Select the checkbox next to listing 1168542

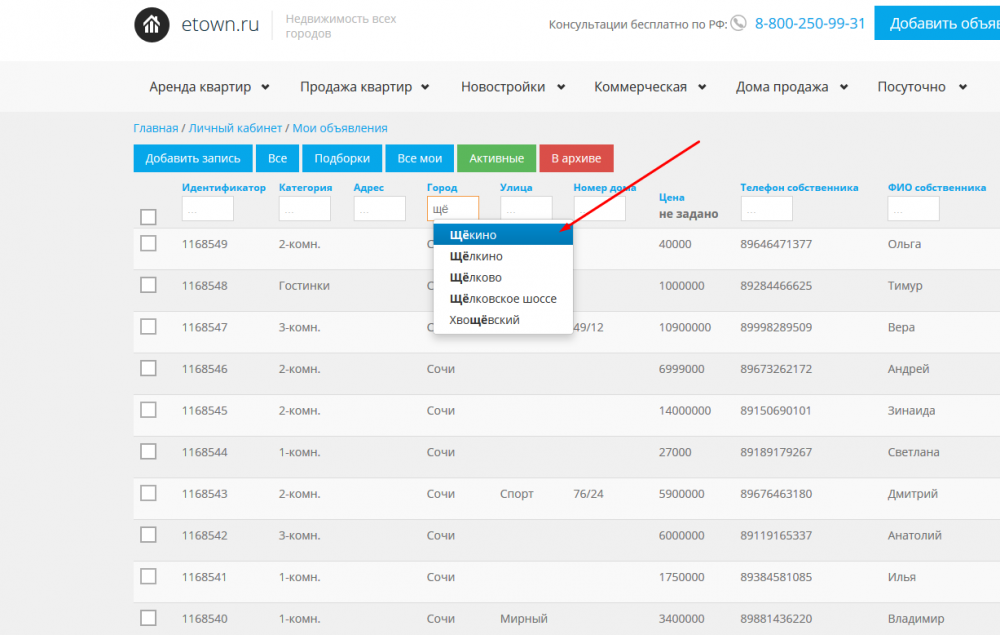(x=148, y=535)
